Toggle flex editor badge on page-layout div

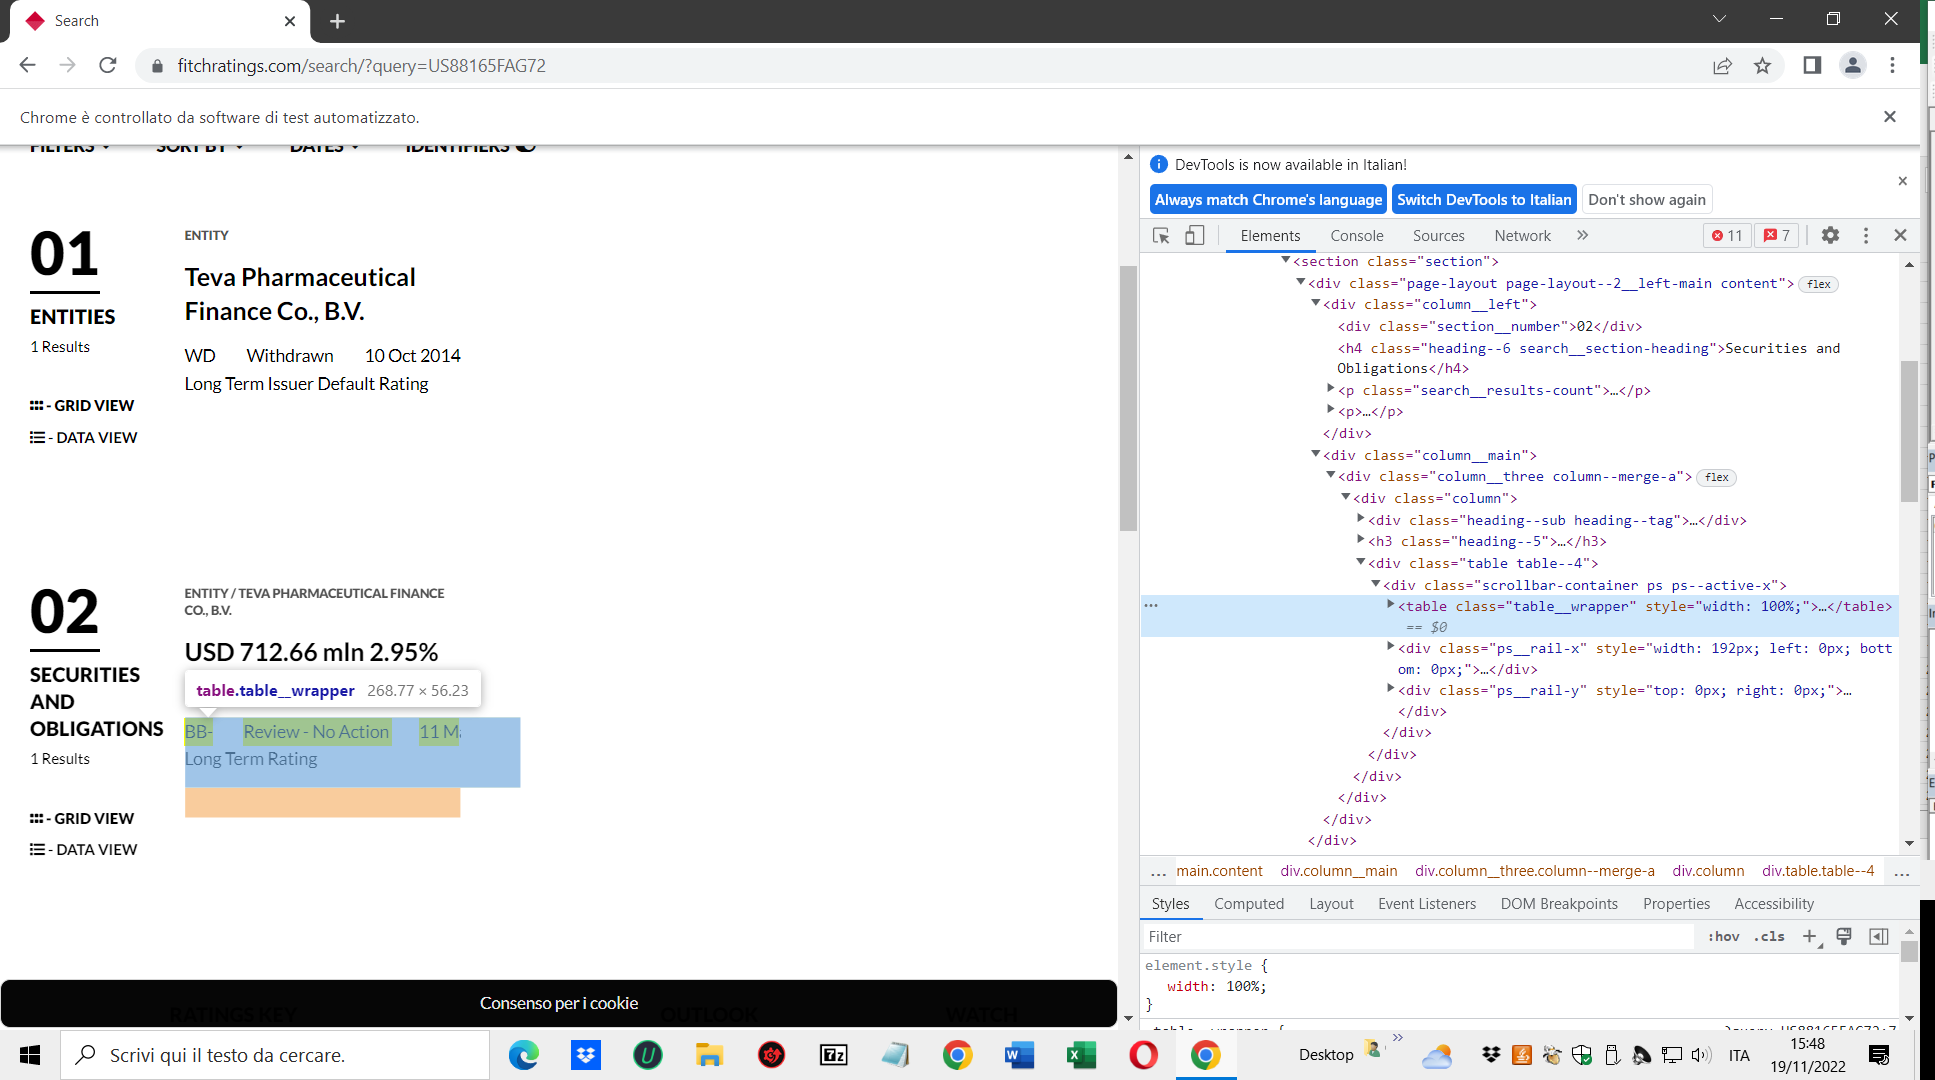click(x=1819, y=284)
